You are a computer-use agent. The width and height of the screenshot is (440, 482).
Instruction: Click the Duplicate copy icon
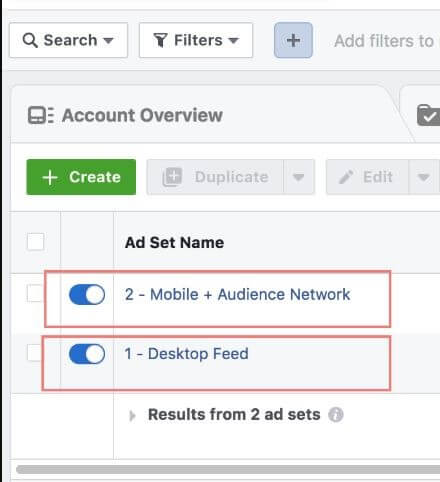click(x=172, y=177)
